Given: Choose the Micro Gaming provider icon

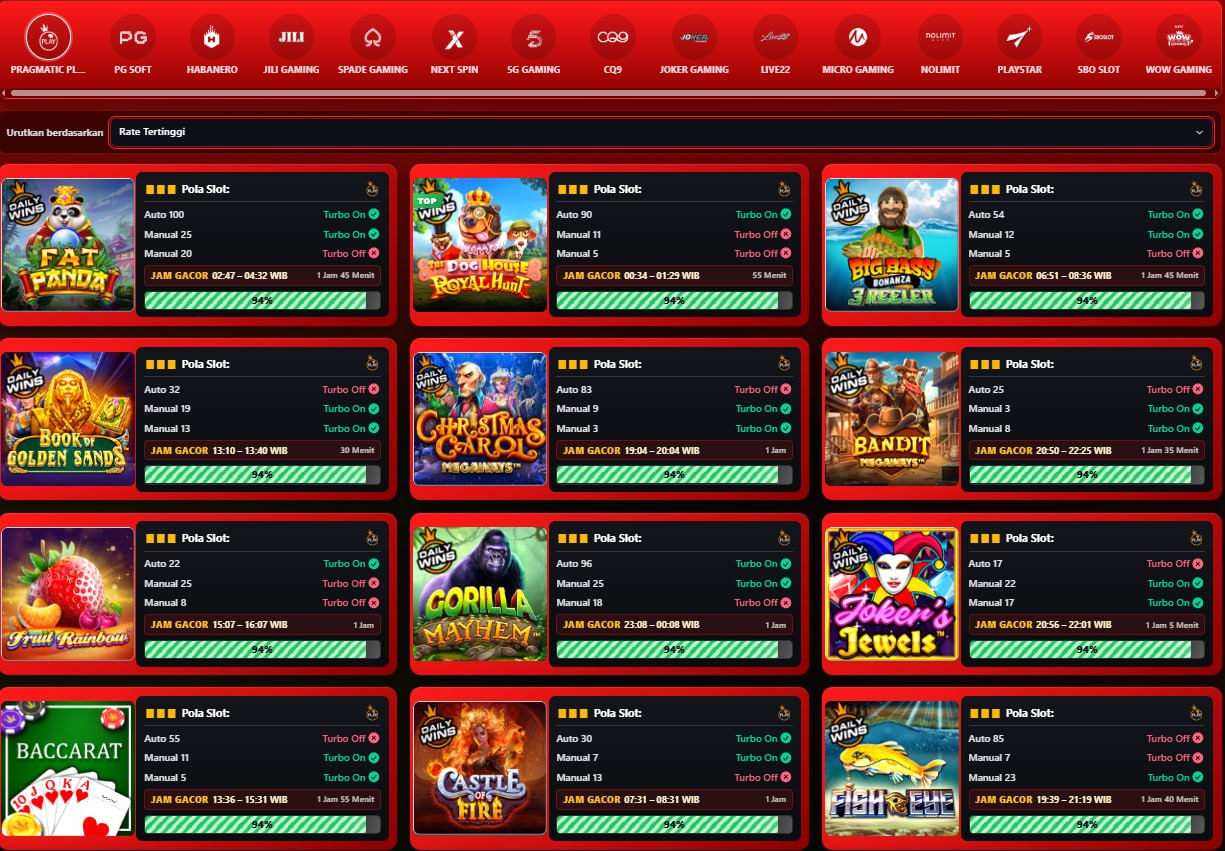Looking at the screenshot, I should click(858, 38).
